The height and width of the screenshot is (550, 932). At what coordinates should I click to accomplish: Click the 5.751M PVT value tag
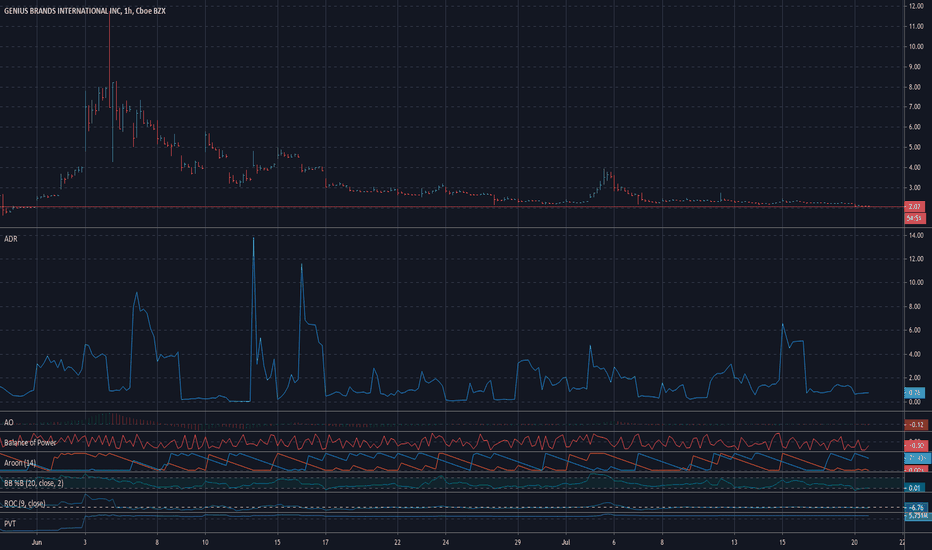click(917, 516)
